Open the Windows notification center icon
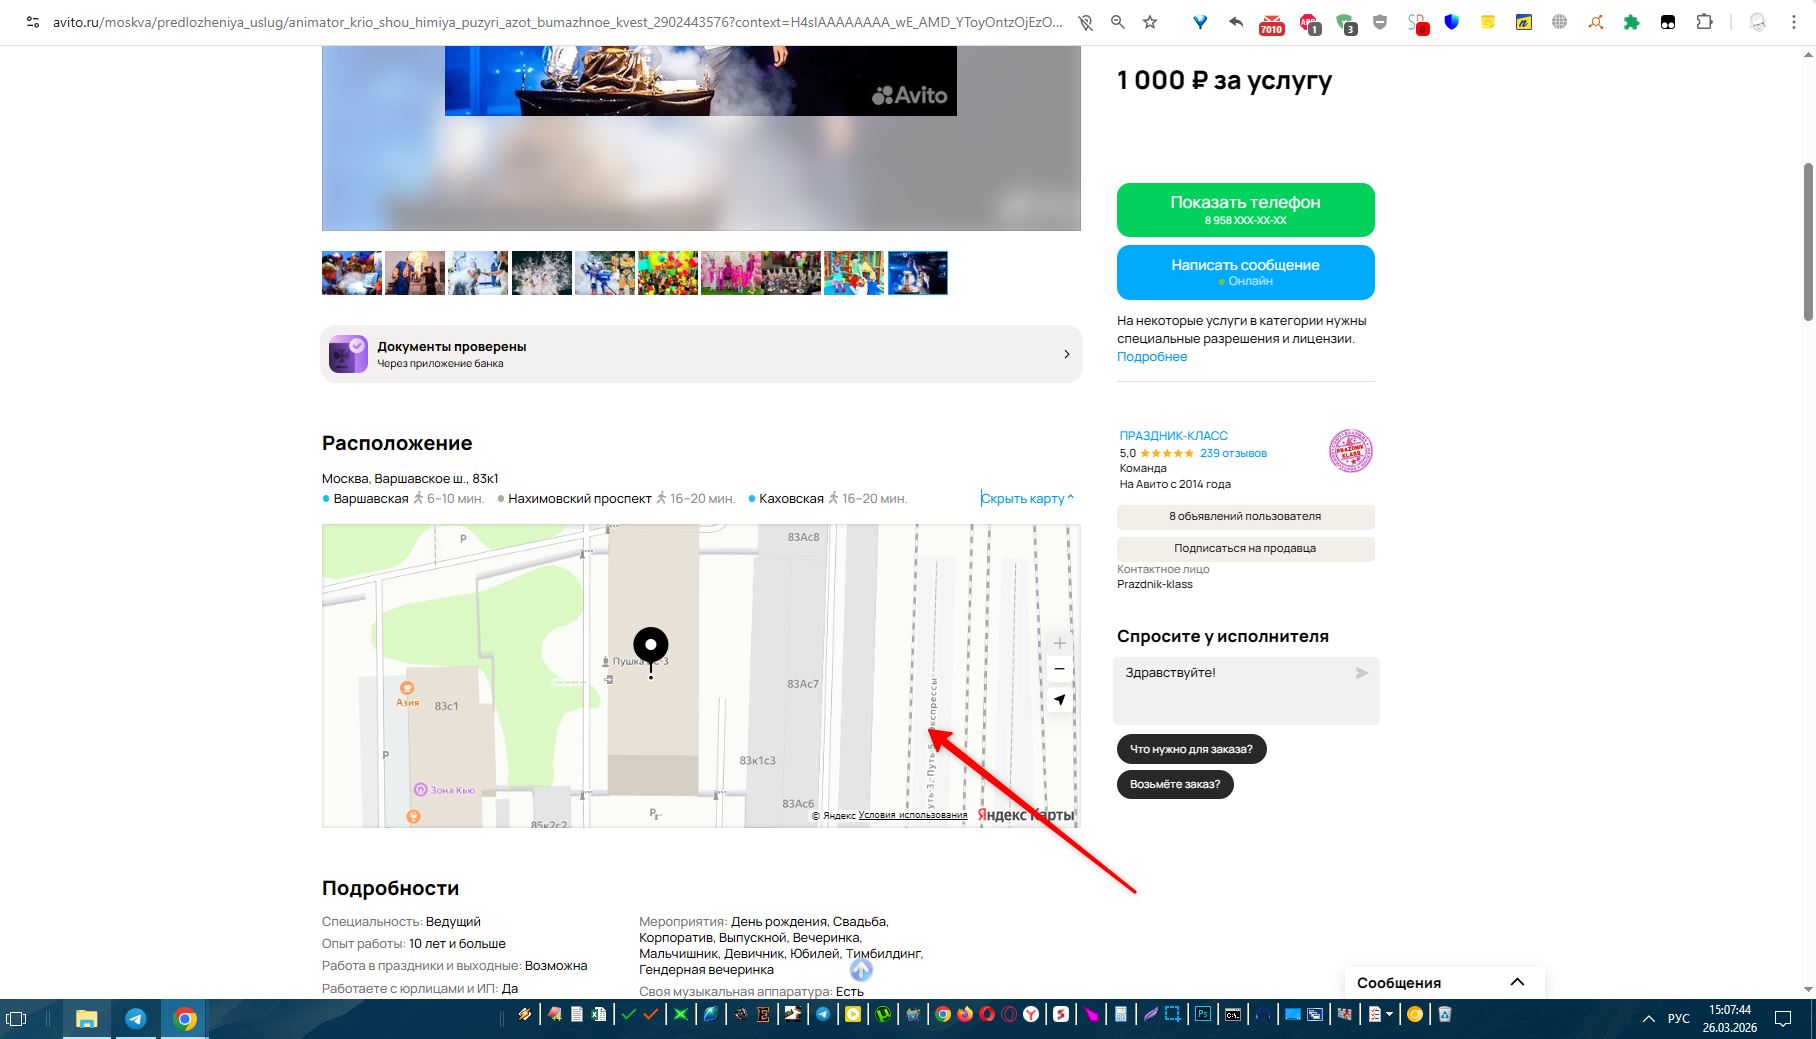Image resolution: width=1816 pixels, height=1039 pixels. coord(1783,1019)
